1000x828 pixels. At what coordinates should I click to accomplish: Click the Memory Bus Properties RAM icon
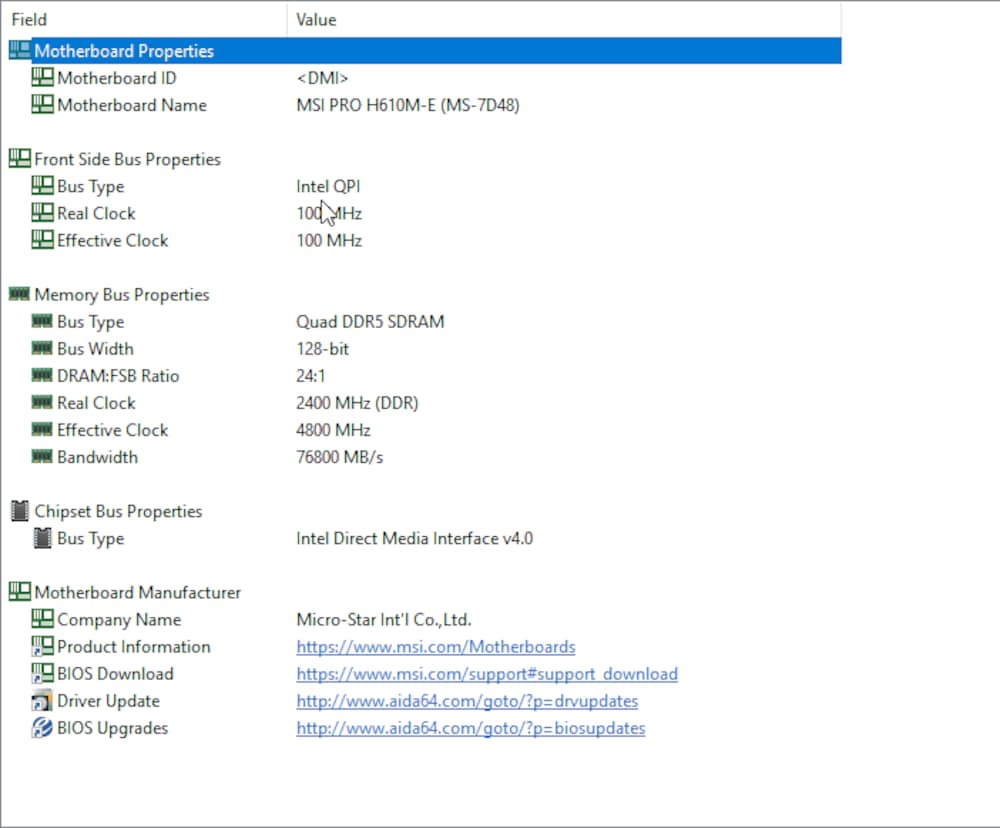[20, 295]
